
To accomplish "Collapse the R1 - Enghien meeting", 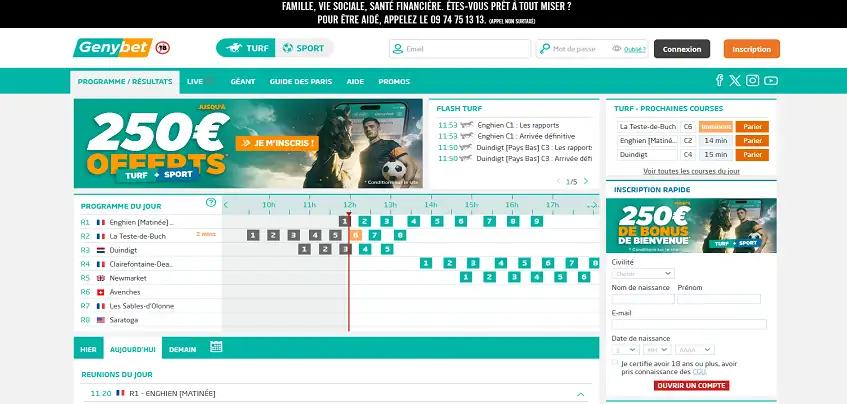I will pyautogui.click(x=581, y=394).
